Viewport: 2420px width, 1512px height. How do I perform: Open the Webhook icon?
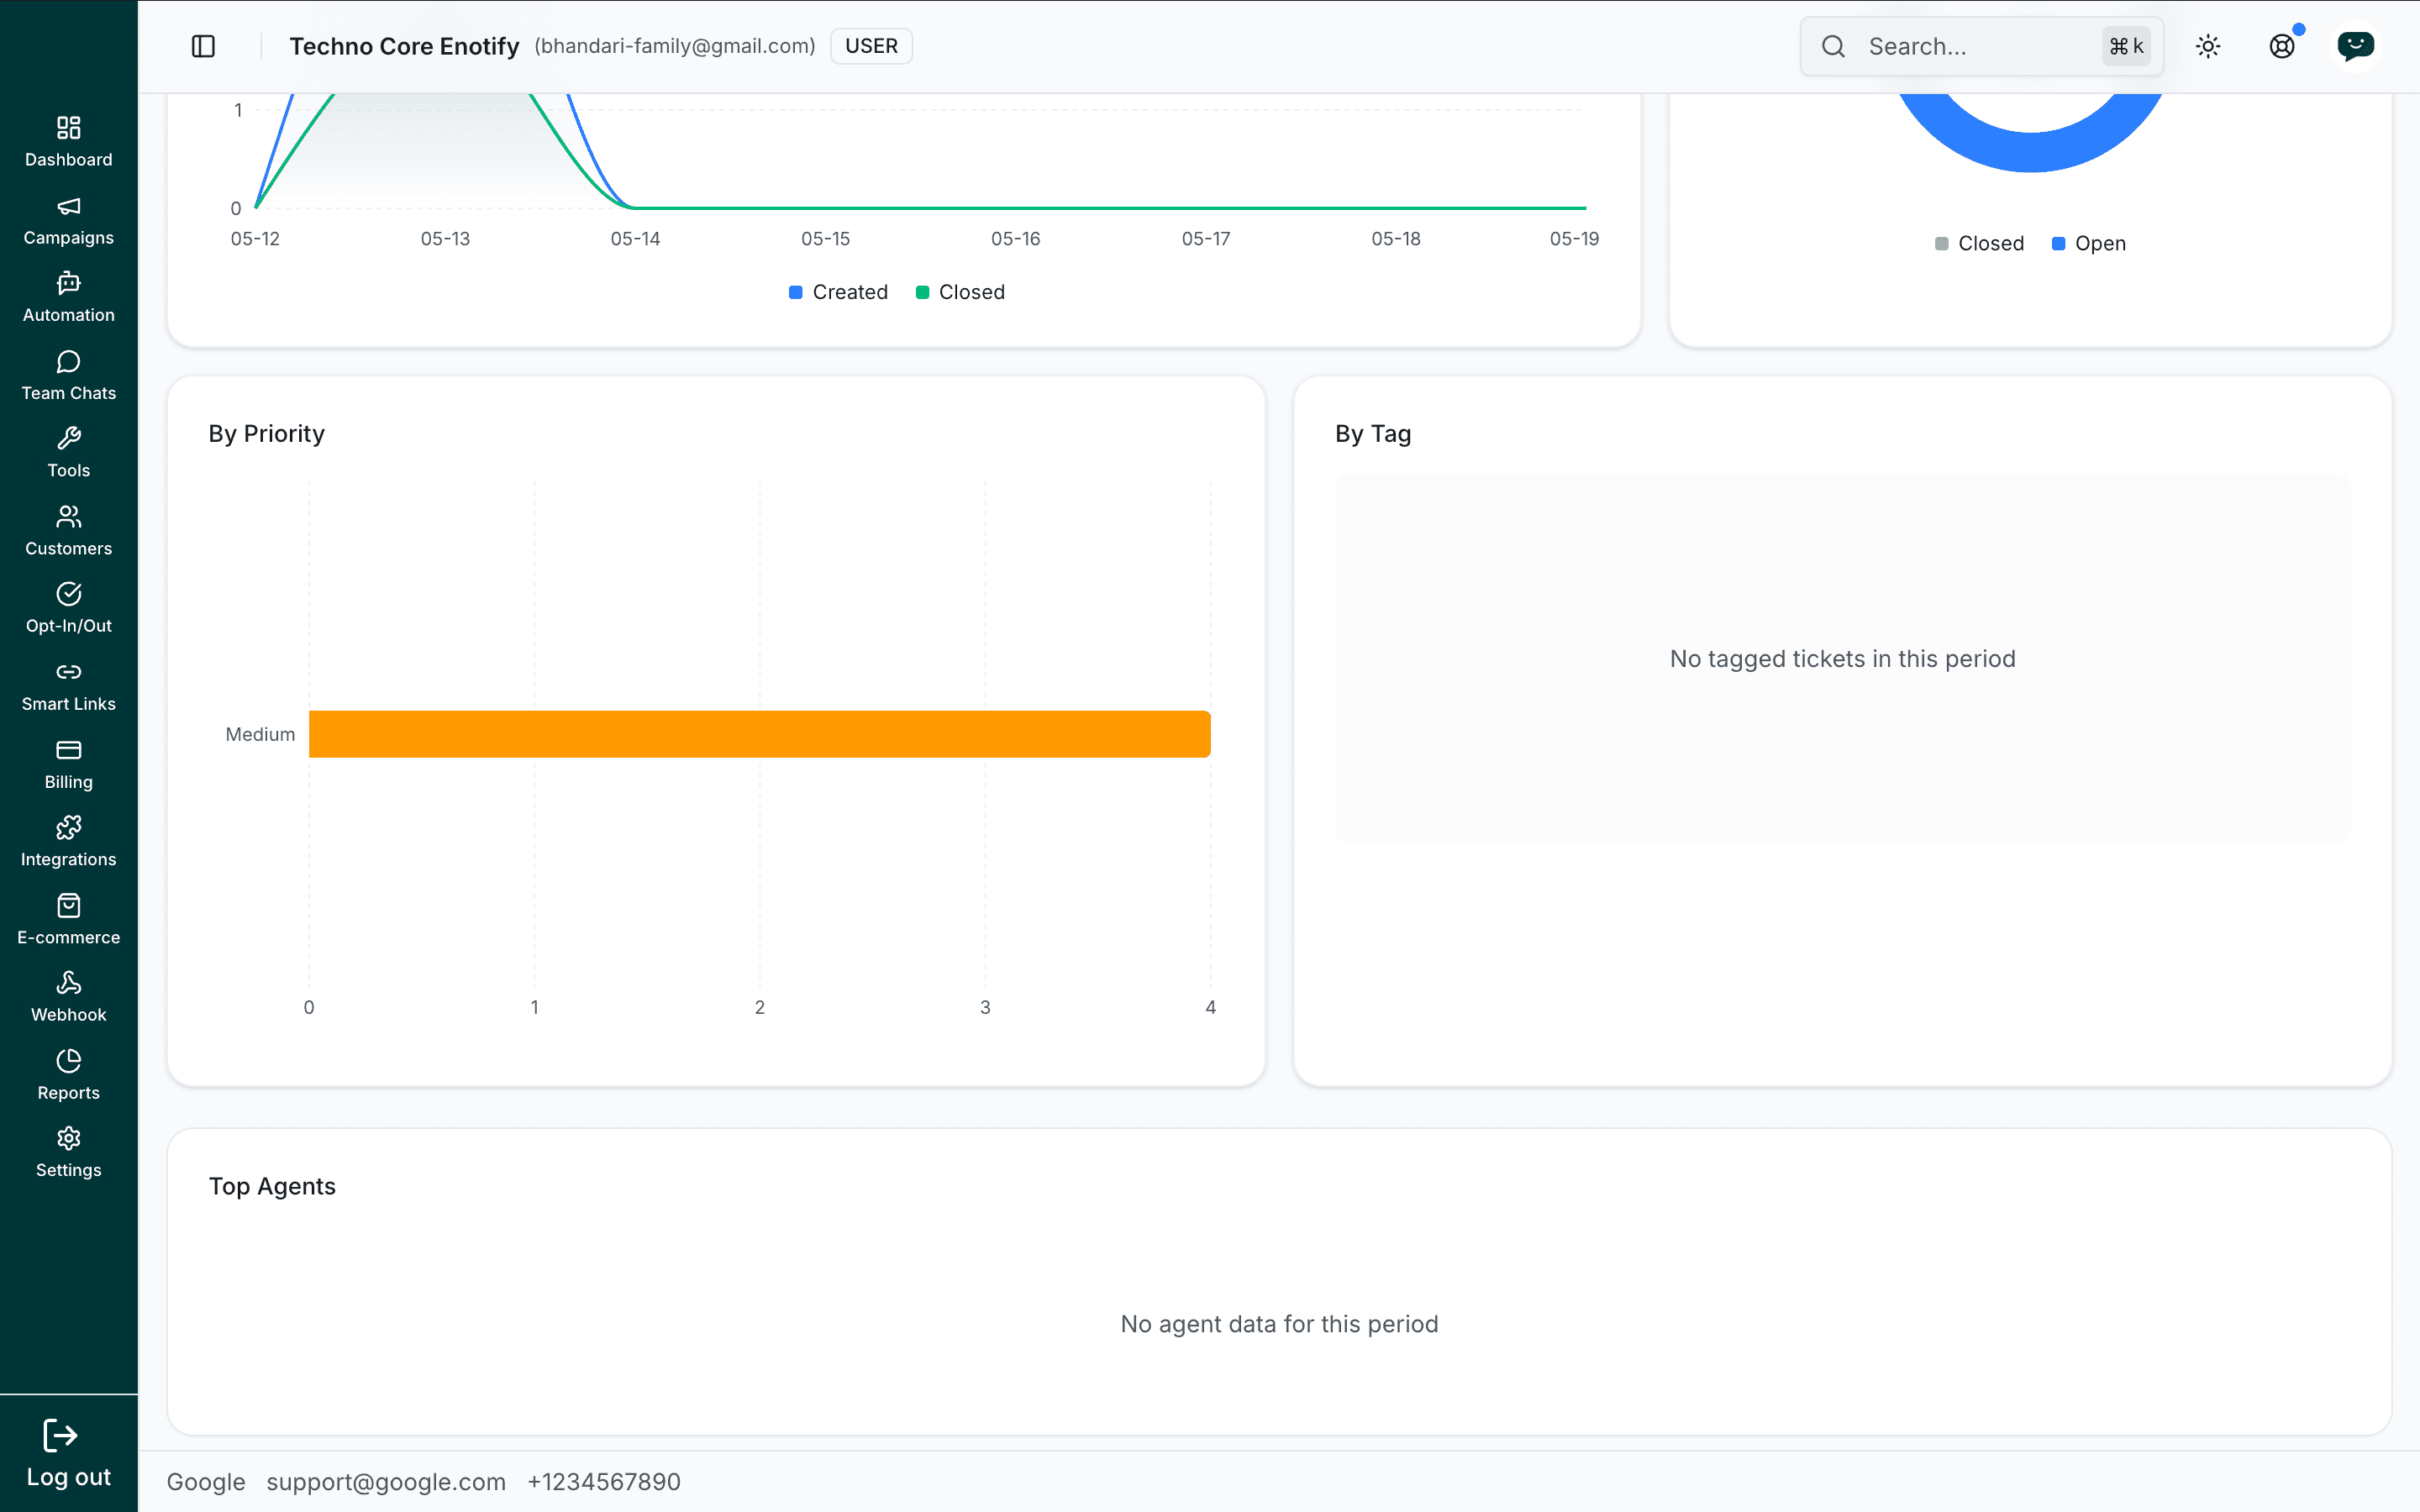(x=68, y=983)
